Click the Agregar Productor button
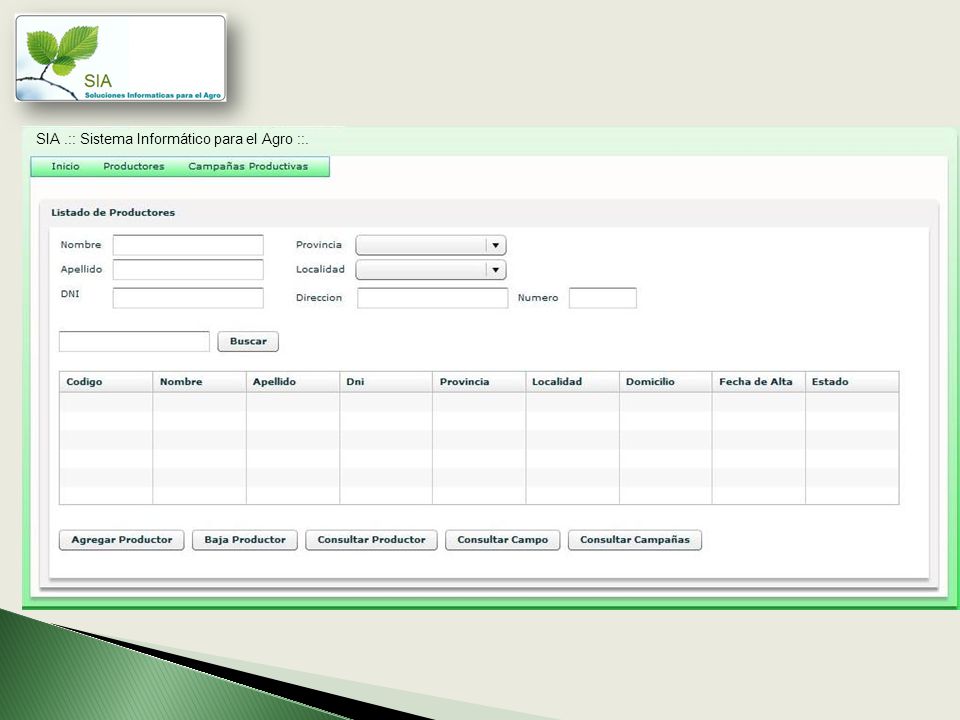This screenshot has height=720, width=960. (122, 540)
